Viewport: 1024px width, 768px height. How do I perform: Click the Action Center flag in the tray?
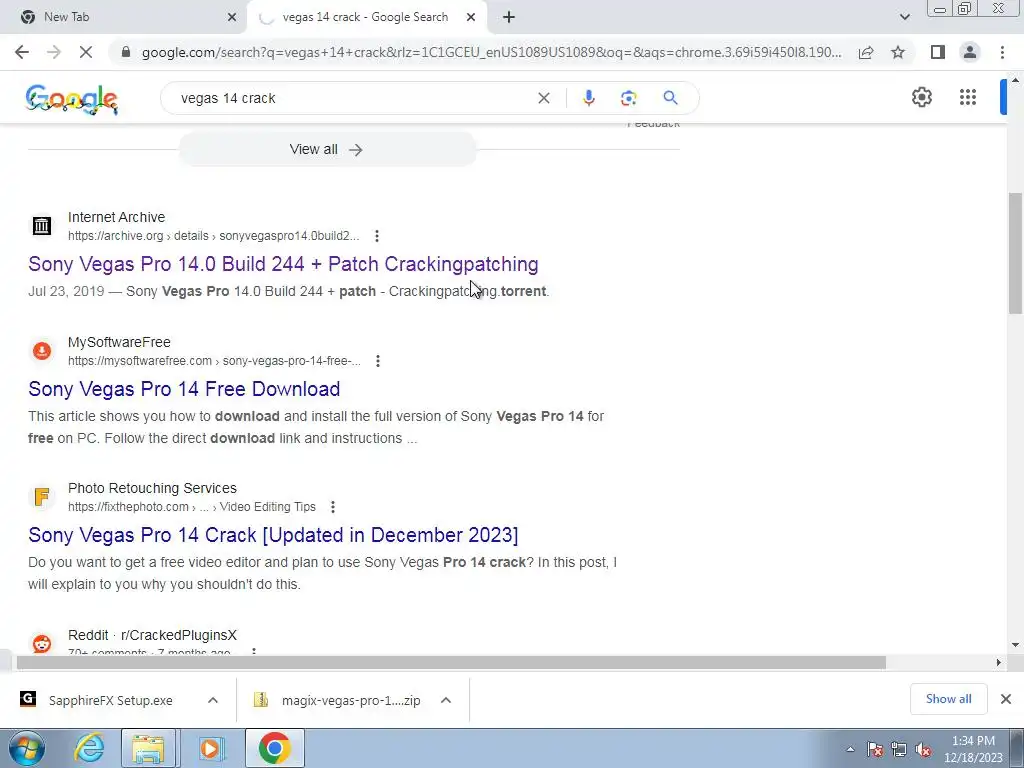point(875,749)
